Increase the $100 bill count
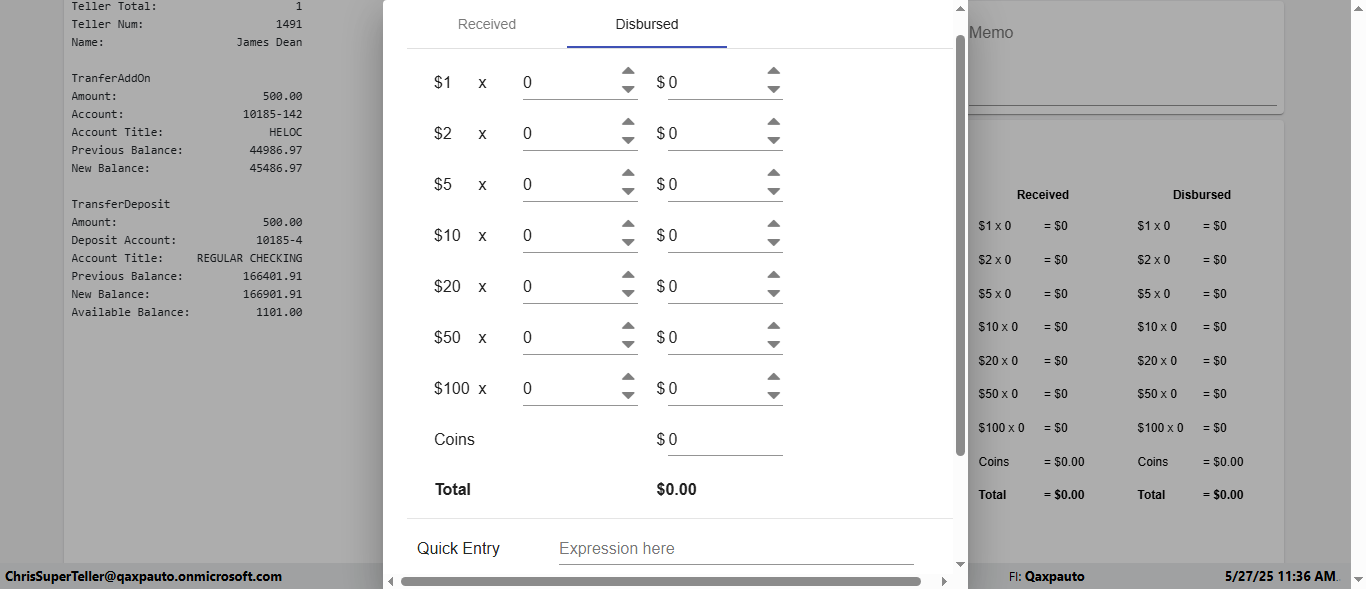This screenshot has width=1366, height=589. (628, 377)
